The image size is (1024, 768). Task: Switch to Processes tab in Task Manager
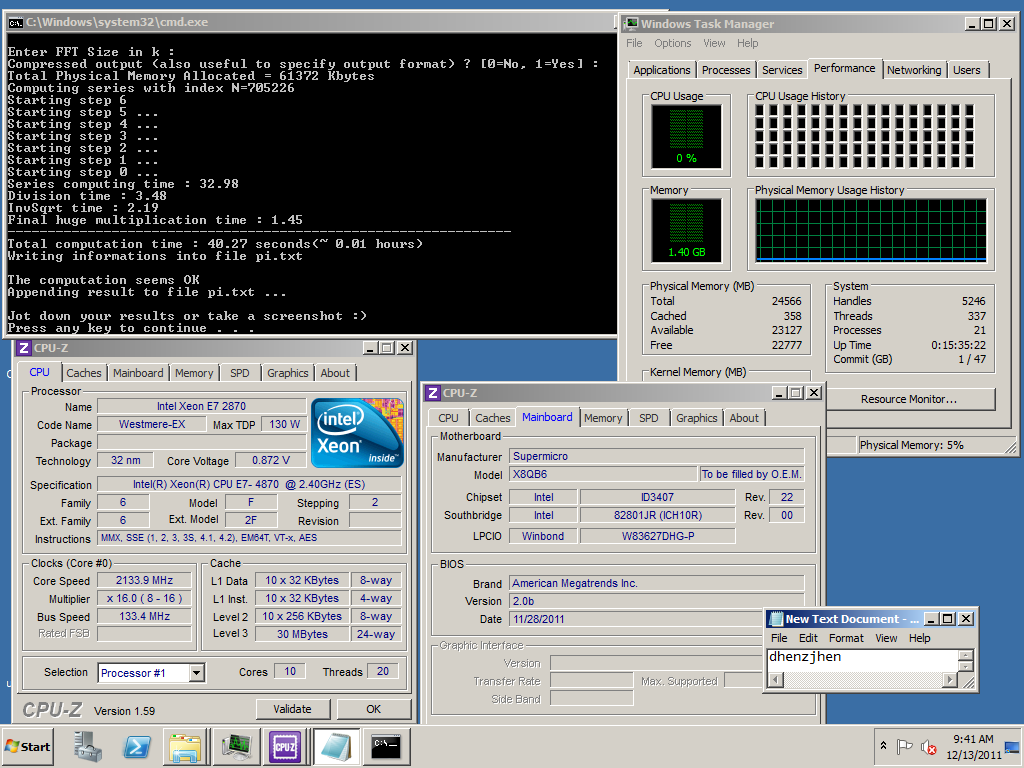coord(726,70)
